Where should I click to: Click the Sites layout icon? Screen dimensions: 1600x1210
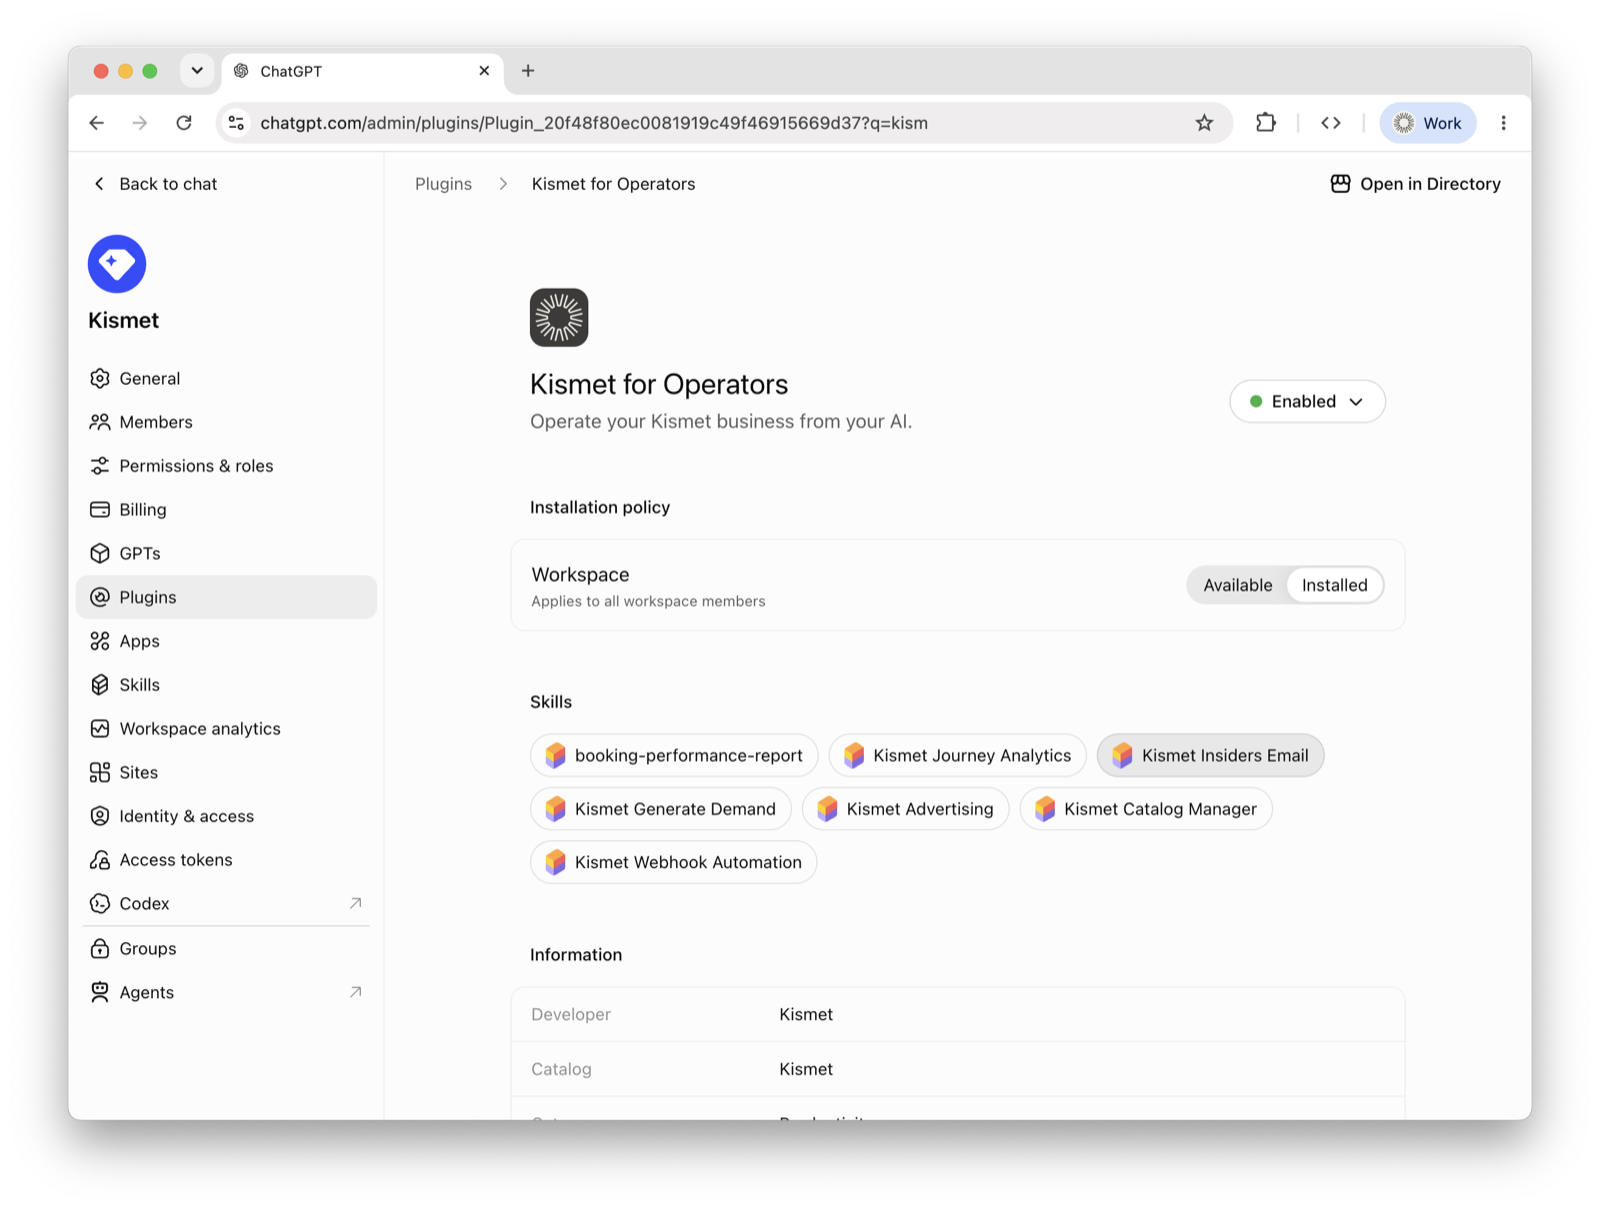coord(100,772)
